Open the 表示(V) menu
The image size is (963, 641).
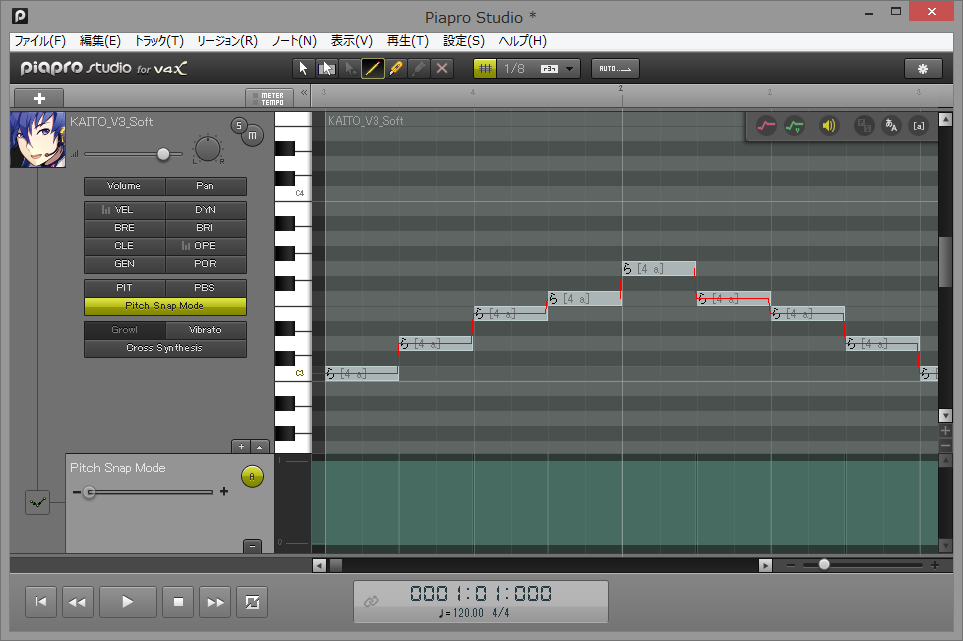coord(352,41)
